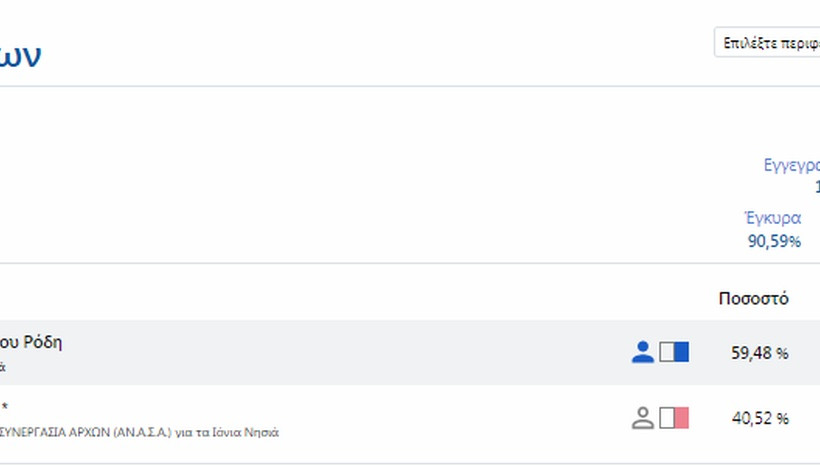Click the subtitle text under the 'Ρόδη' name
820x466 pixels.
coord(3,367)
